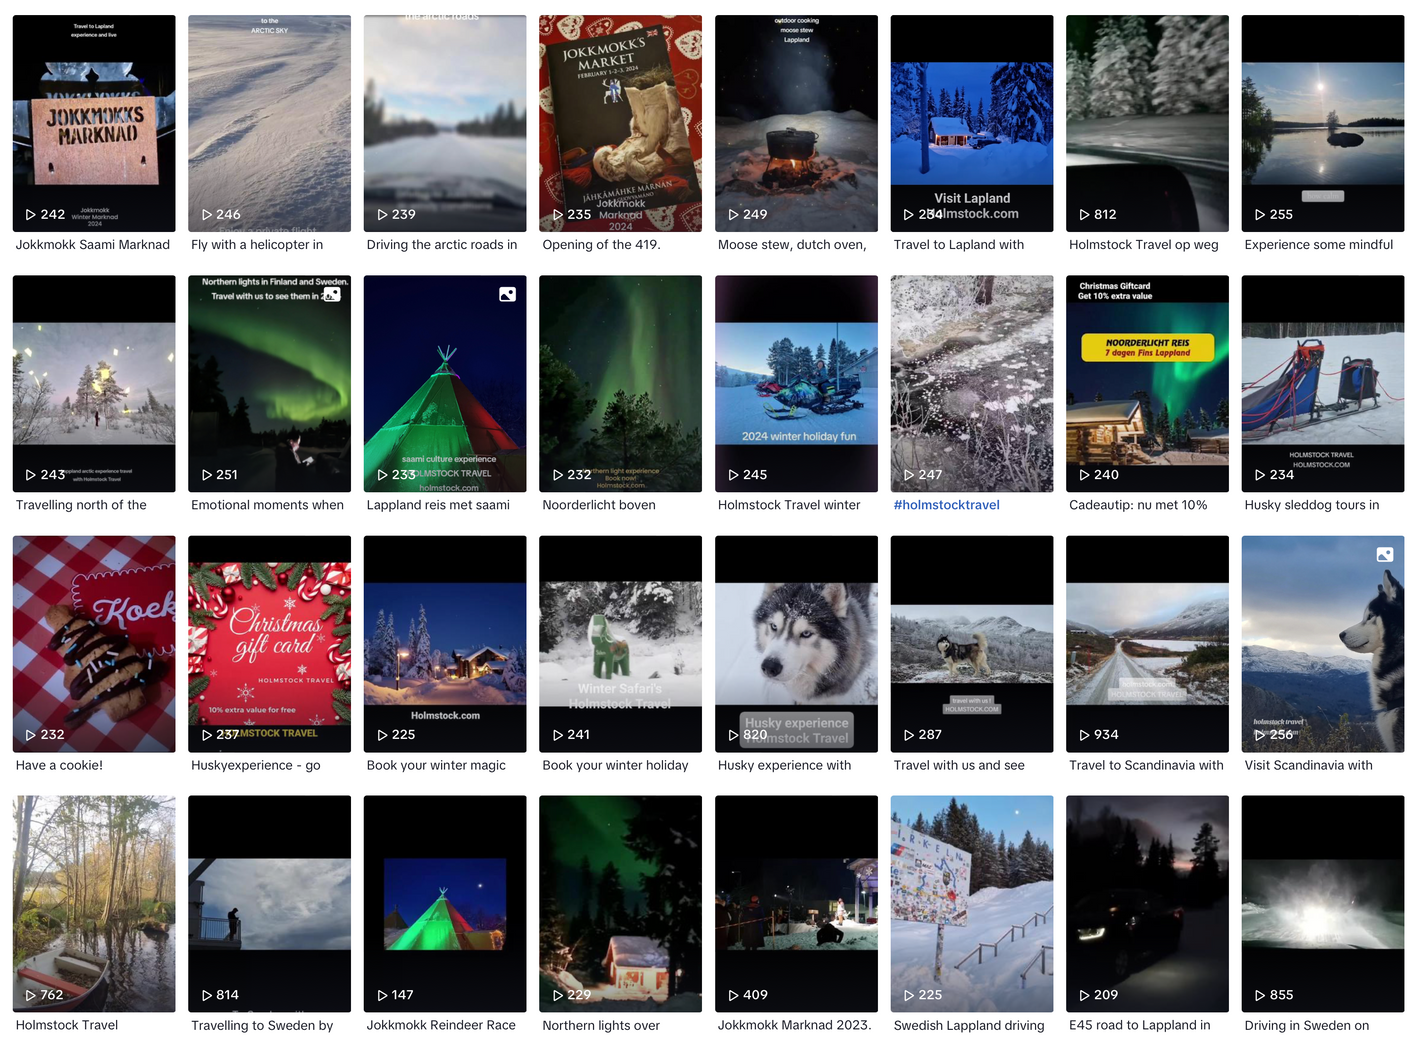The image size is (1420, 1044).
Task: Open Jokkmokk's Market book thumbnail
Action: click(x=621, y=123)
